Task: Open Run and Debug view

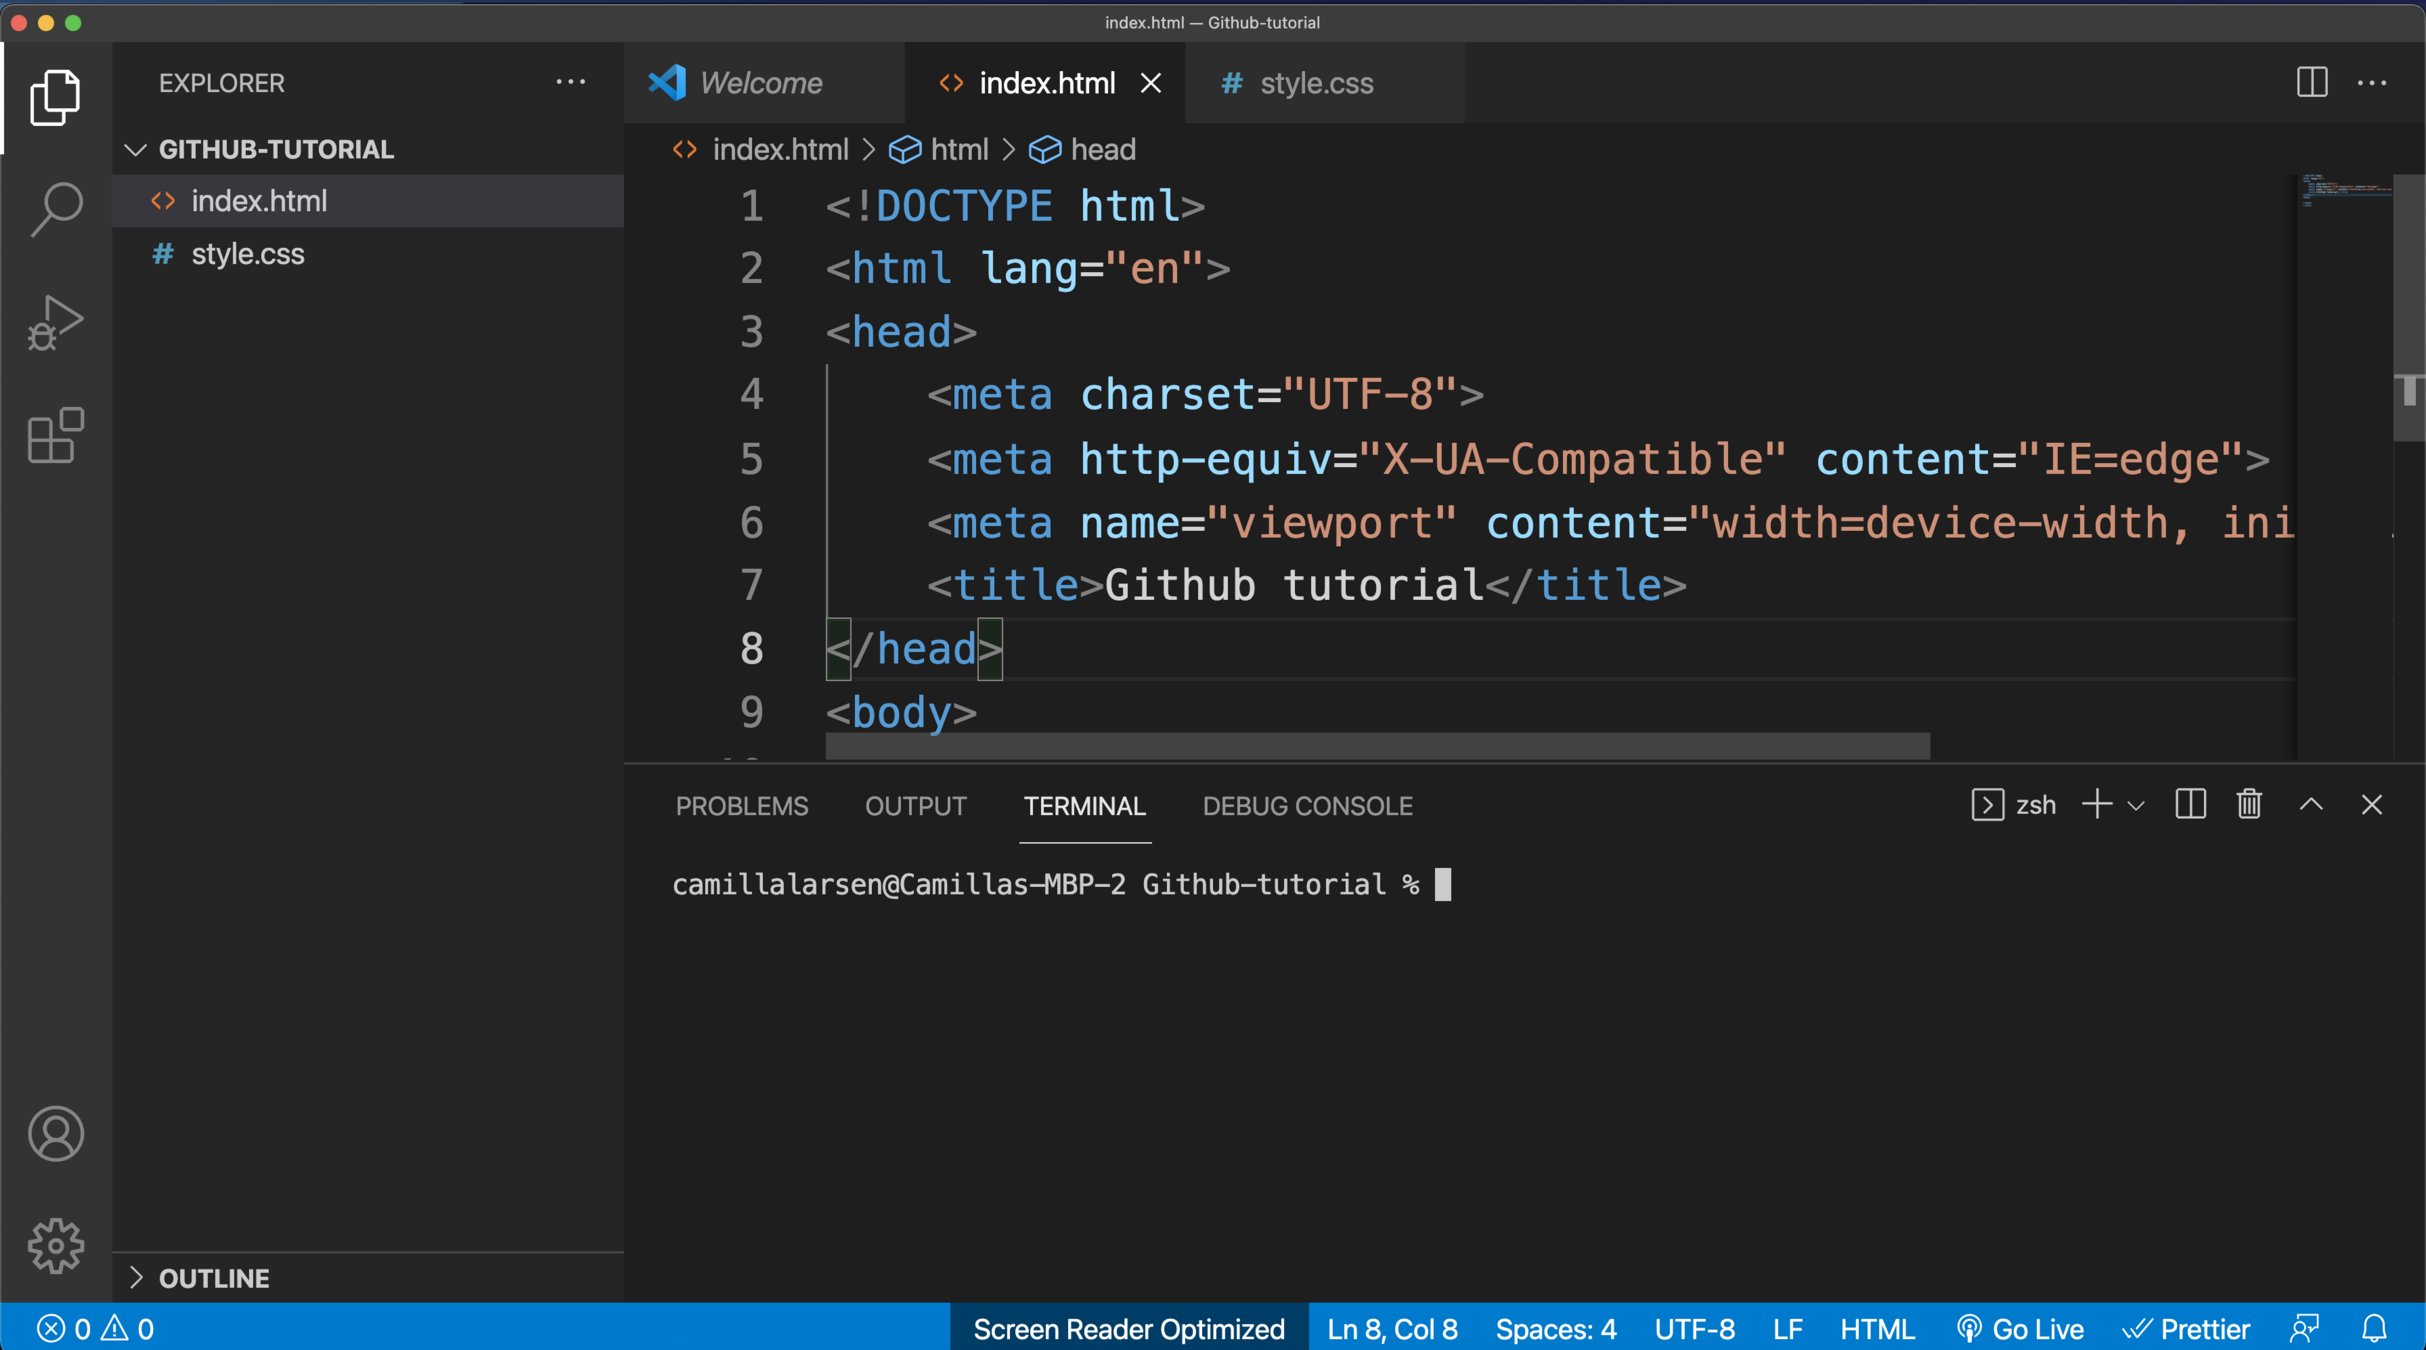Action: click(x=56, y=322)
